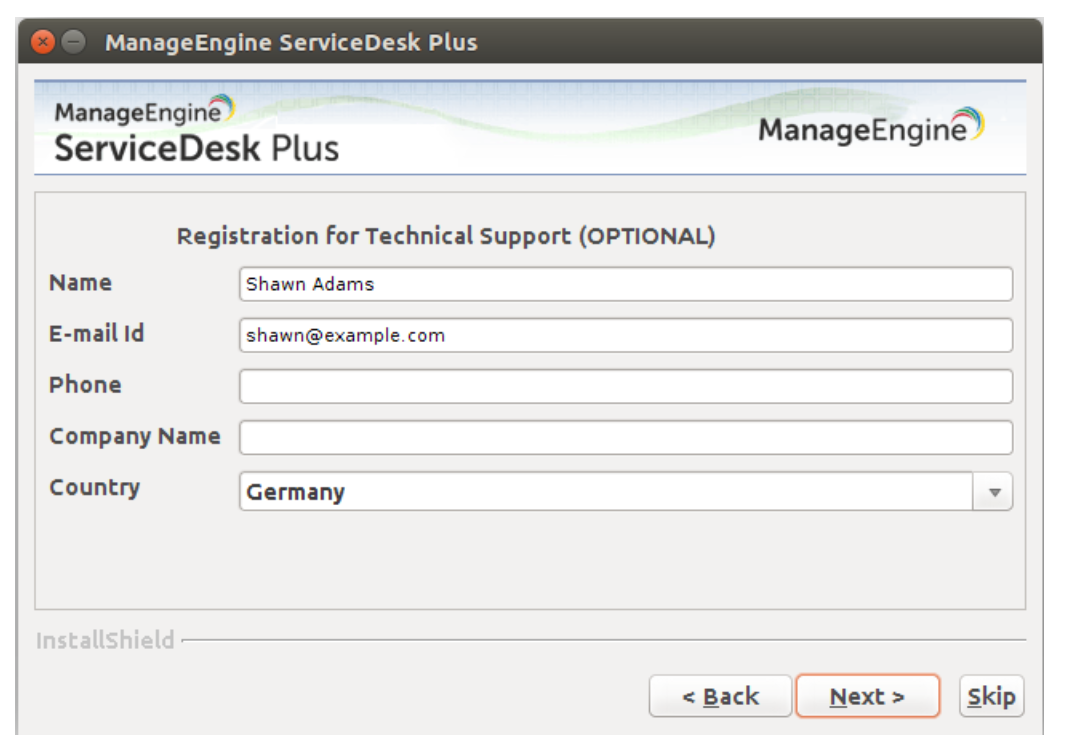Click the Company Name input box
This screenshot has height=756, width=1074.
click(x=625, y=438)
